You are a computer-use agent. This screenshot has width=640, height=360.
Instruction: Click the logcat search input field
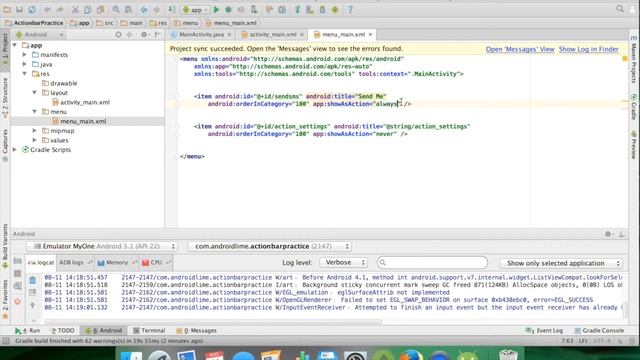[x=432, y=262]
